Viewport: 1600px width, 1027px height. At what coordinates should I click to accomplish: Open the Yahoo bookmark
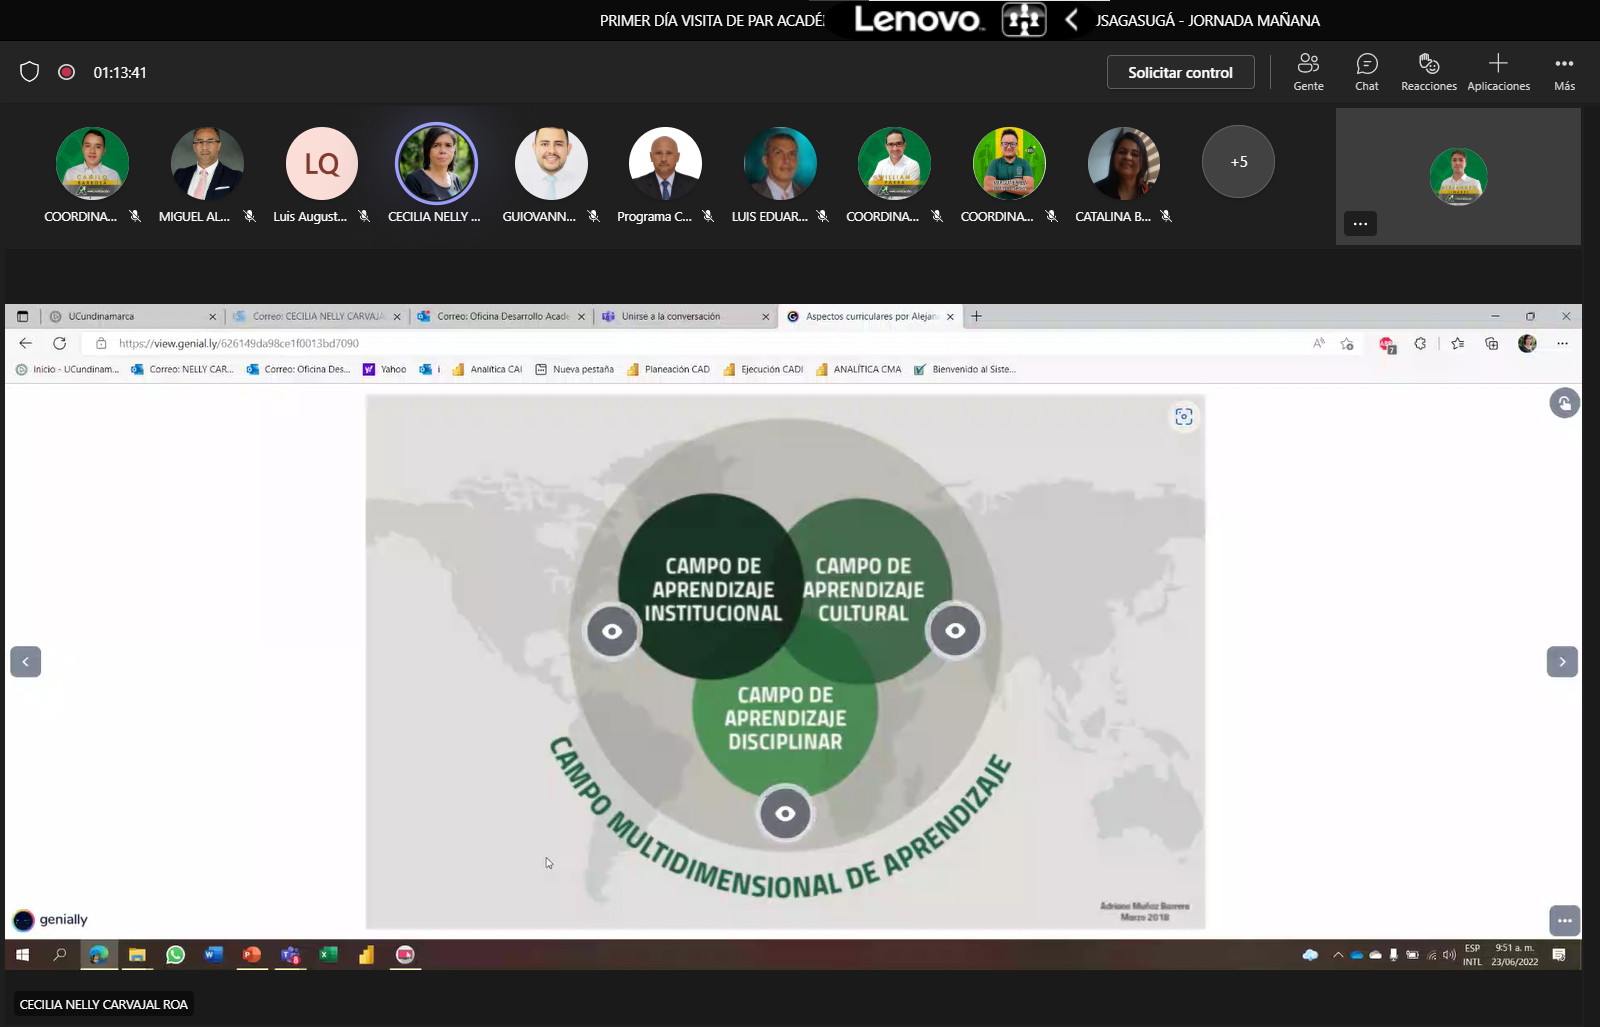[x=384, y=369]
